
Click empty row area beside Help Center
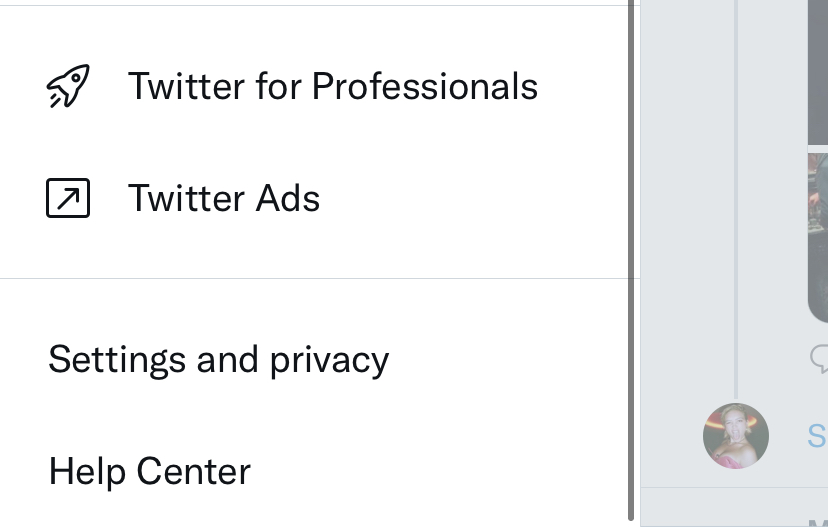439,472
